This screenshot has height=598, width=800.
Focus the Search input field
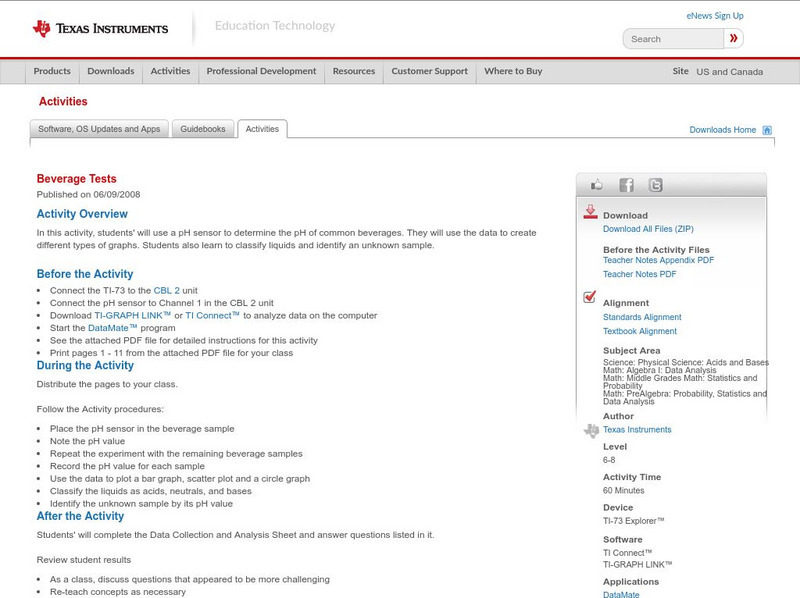673,39
